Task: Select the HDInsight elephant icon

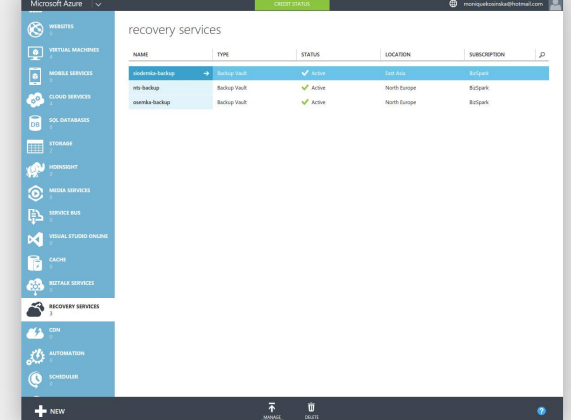Action: 35,170
